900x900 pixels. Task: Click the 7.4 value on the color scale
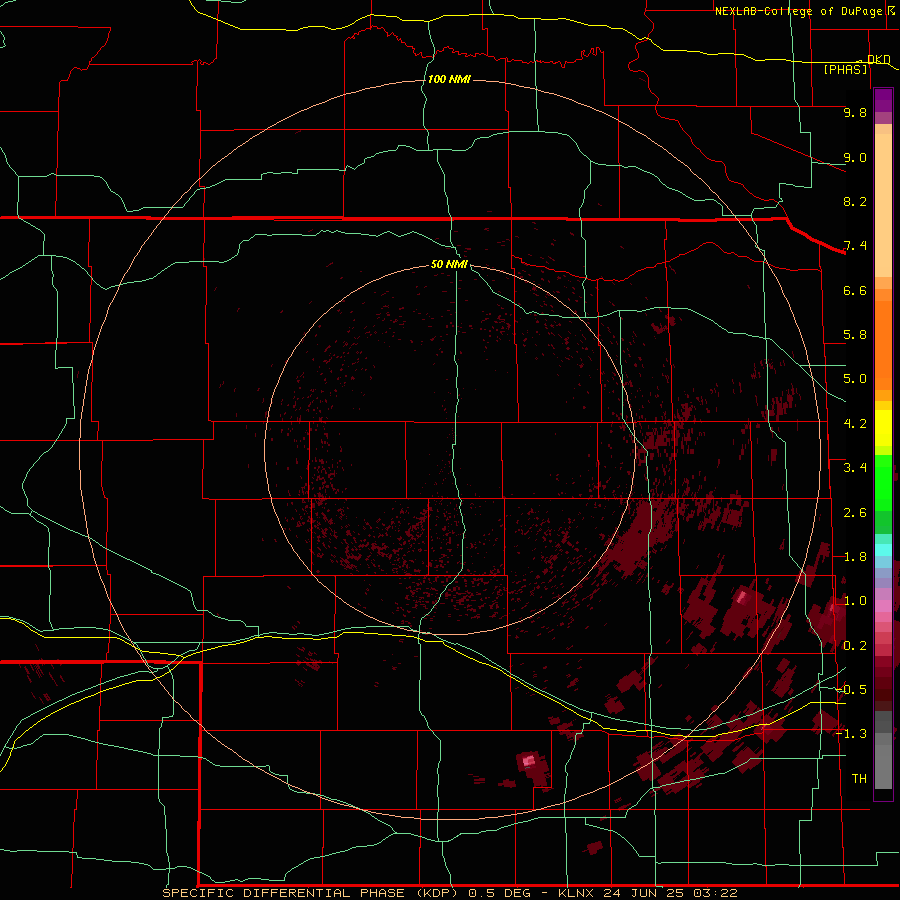click(x=855, y=246)
